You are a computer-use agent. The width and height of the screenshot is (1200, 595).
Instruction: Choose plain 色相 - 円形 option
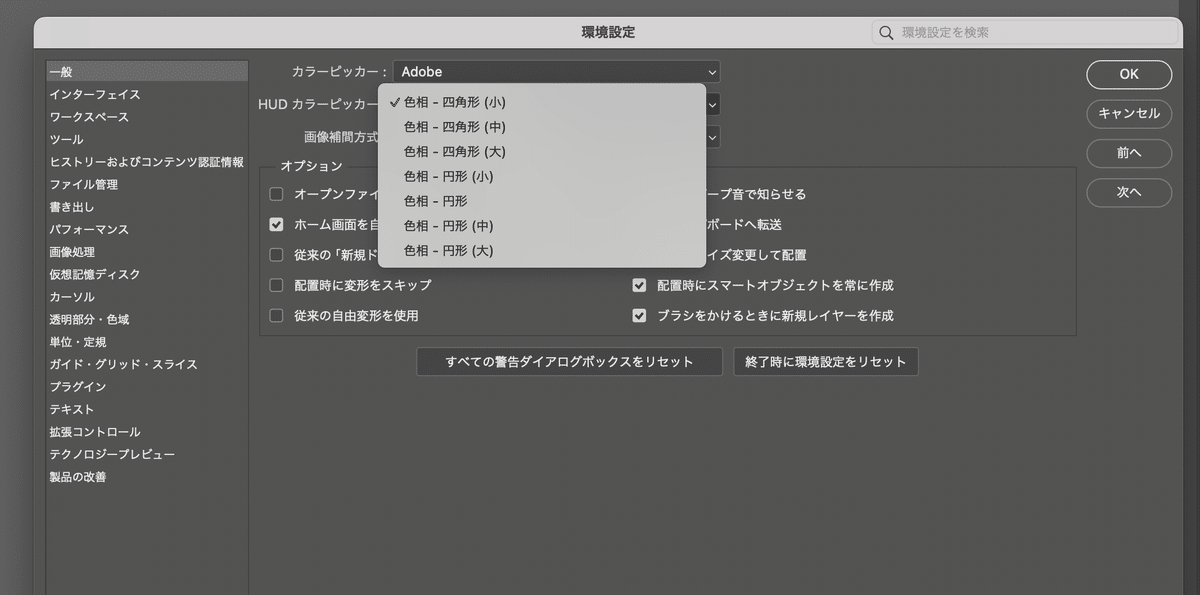[x=542, y=201]
